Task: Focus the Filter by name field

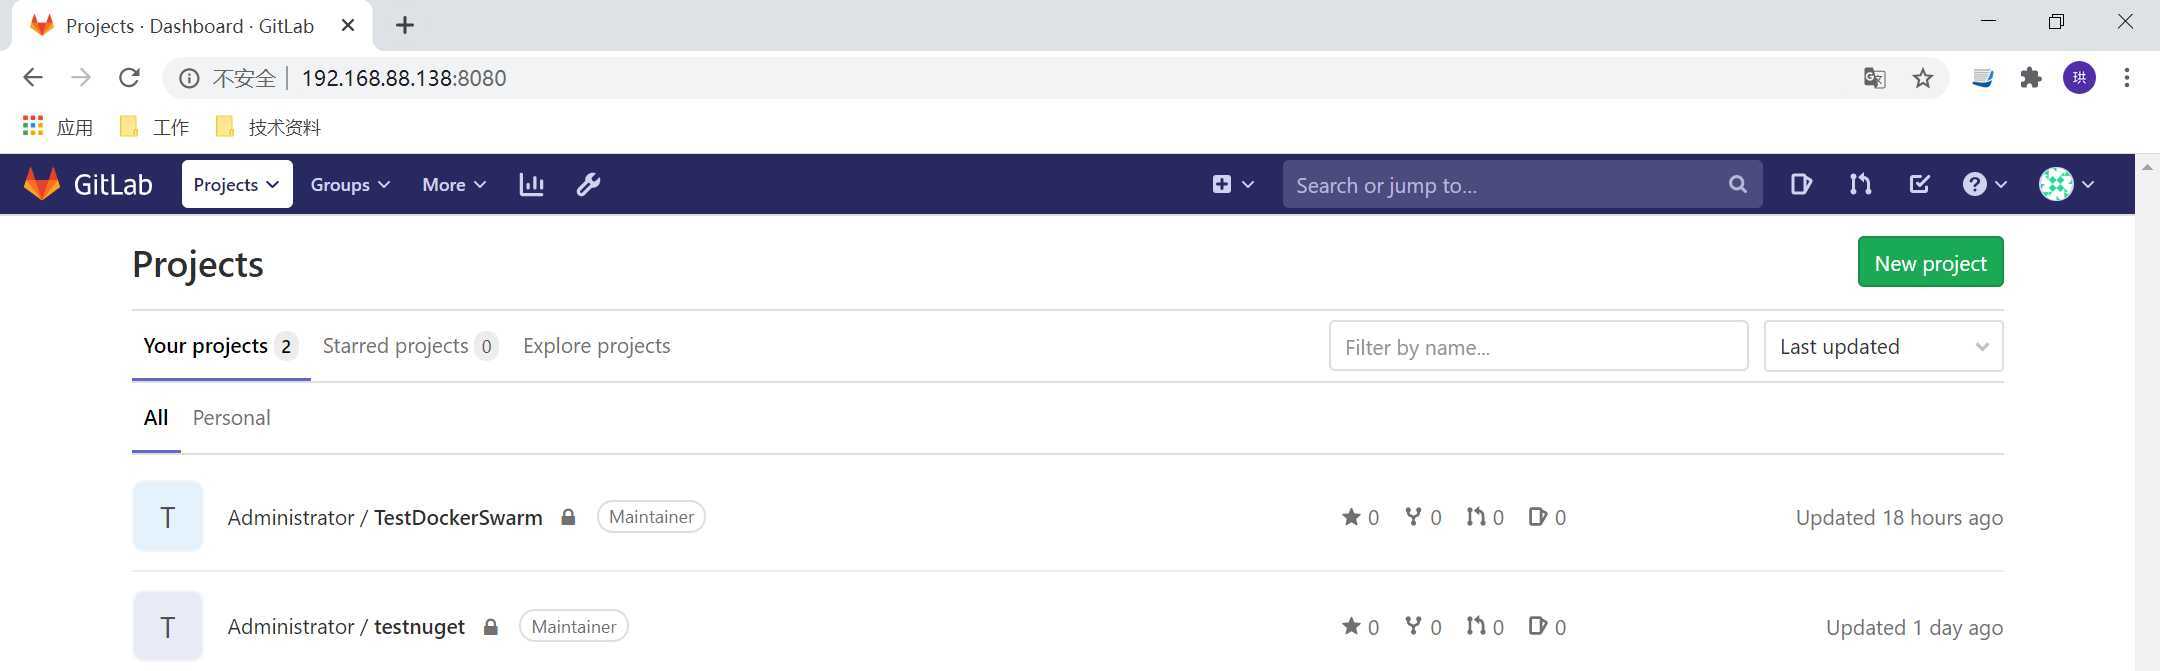Action: pyautogui.click(x=1538, y=346)
